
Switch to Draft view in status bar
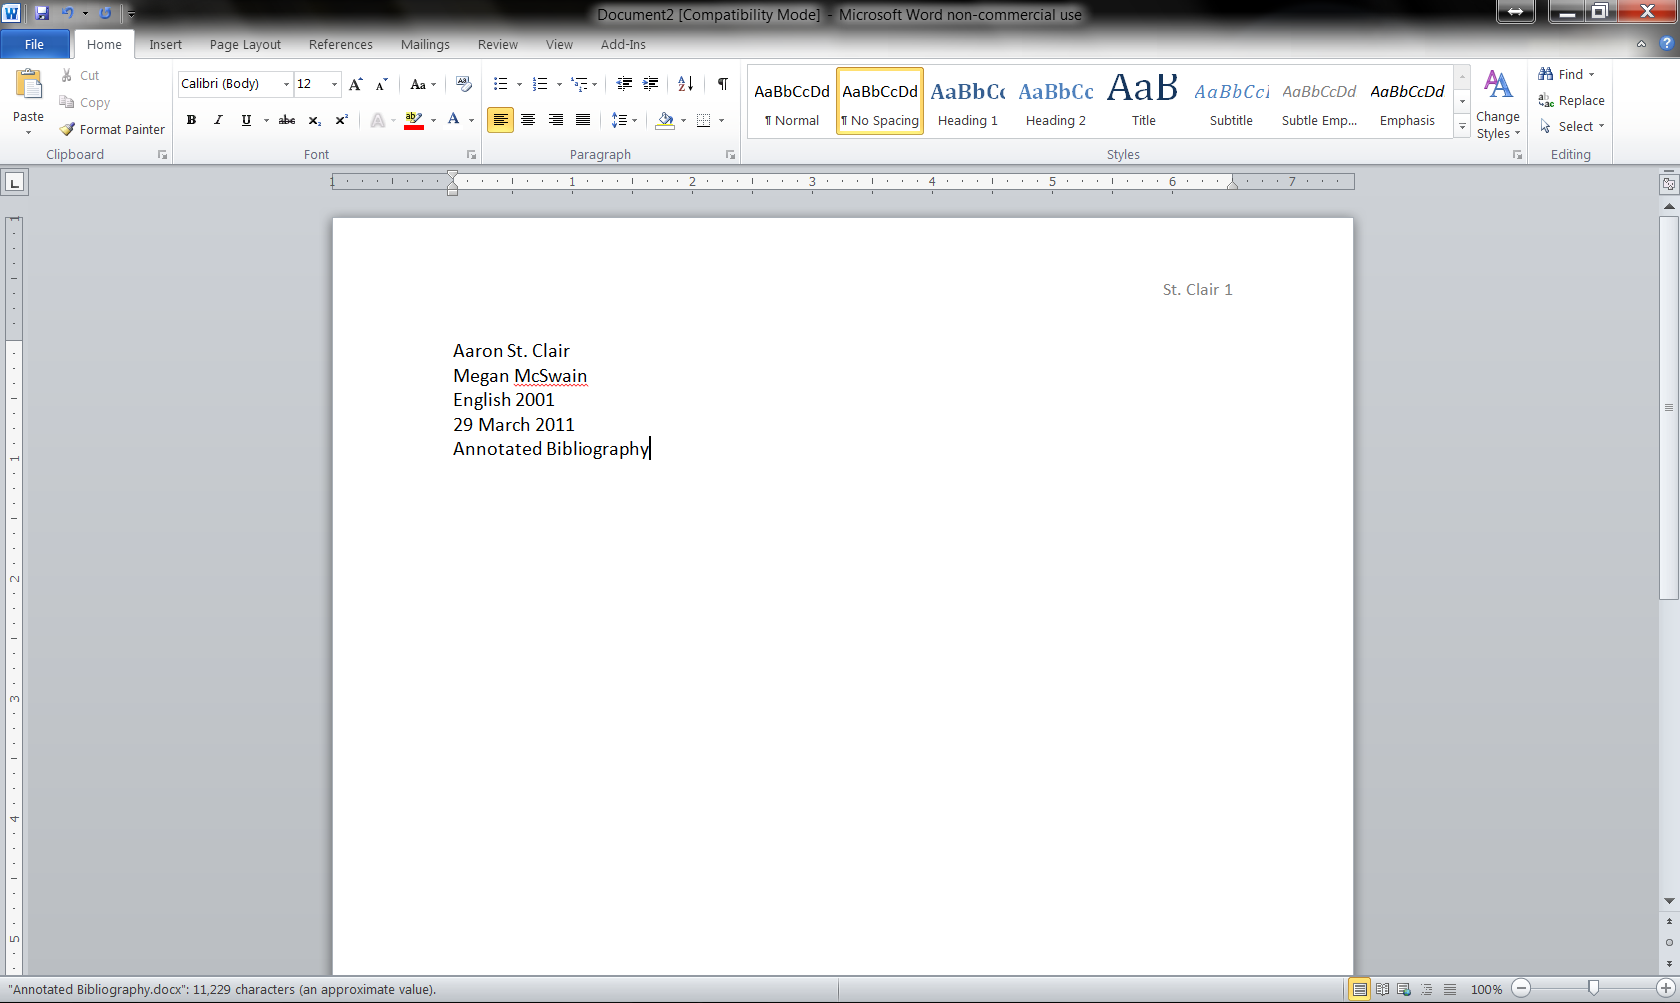click(x=1450, y=989)
